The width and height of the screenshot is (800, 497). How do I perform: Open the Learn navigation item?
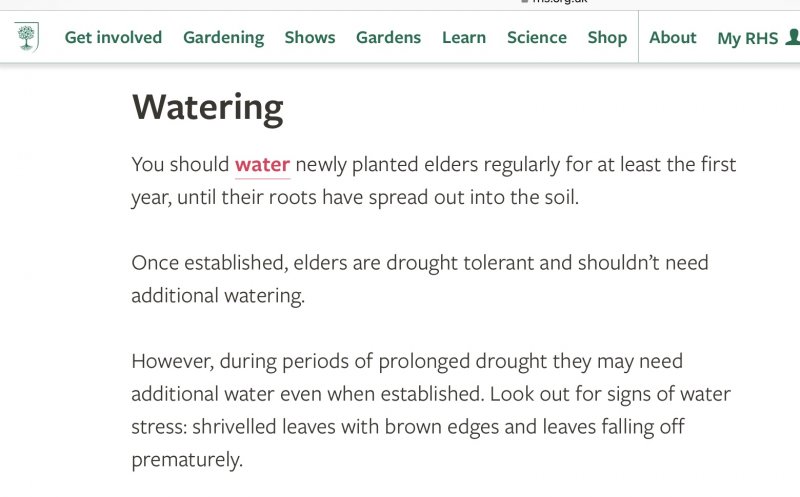[x=464, y=38]
